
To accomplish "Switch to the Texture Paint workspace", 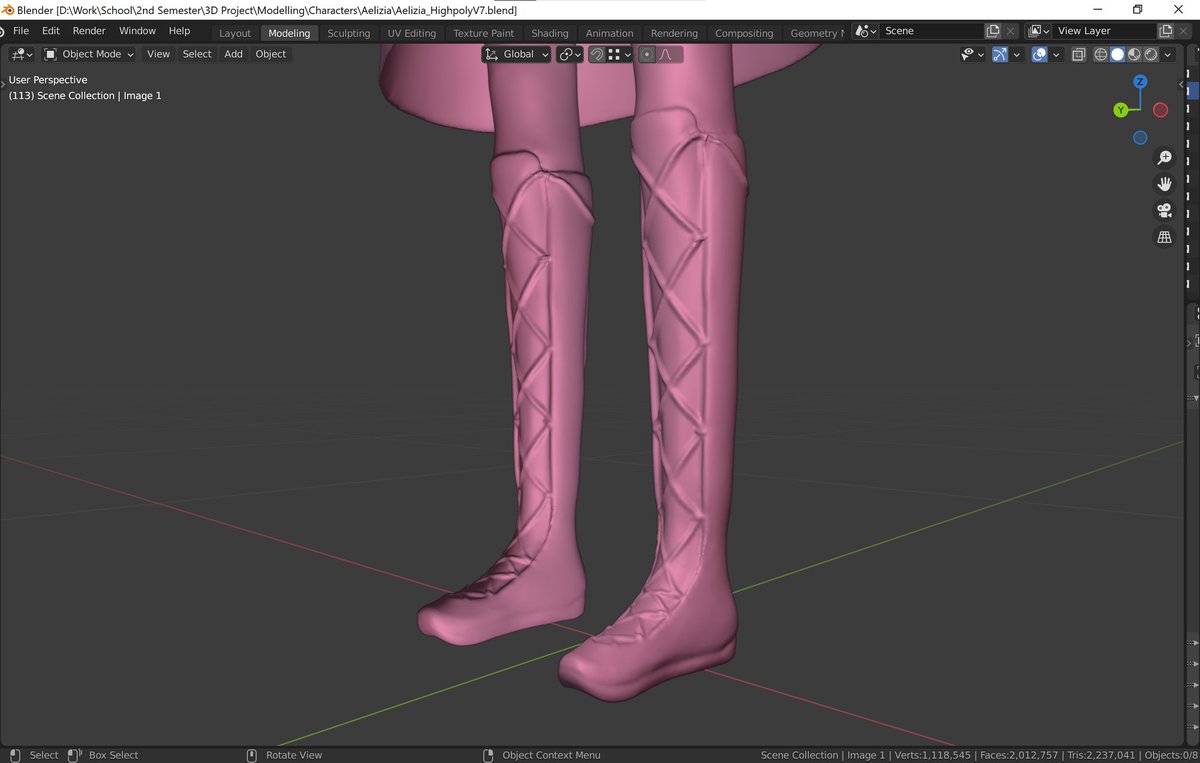I will coord(484,33).
